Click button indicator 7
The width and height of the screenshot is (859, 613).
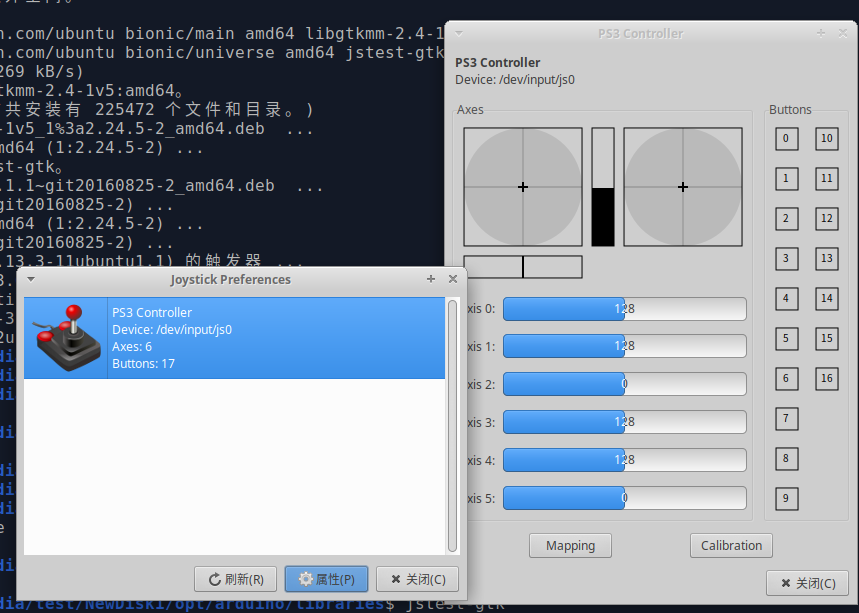tap(787, 419)
